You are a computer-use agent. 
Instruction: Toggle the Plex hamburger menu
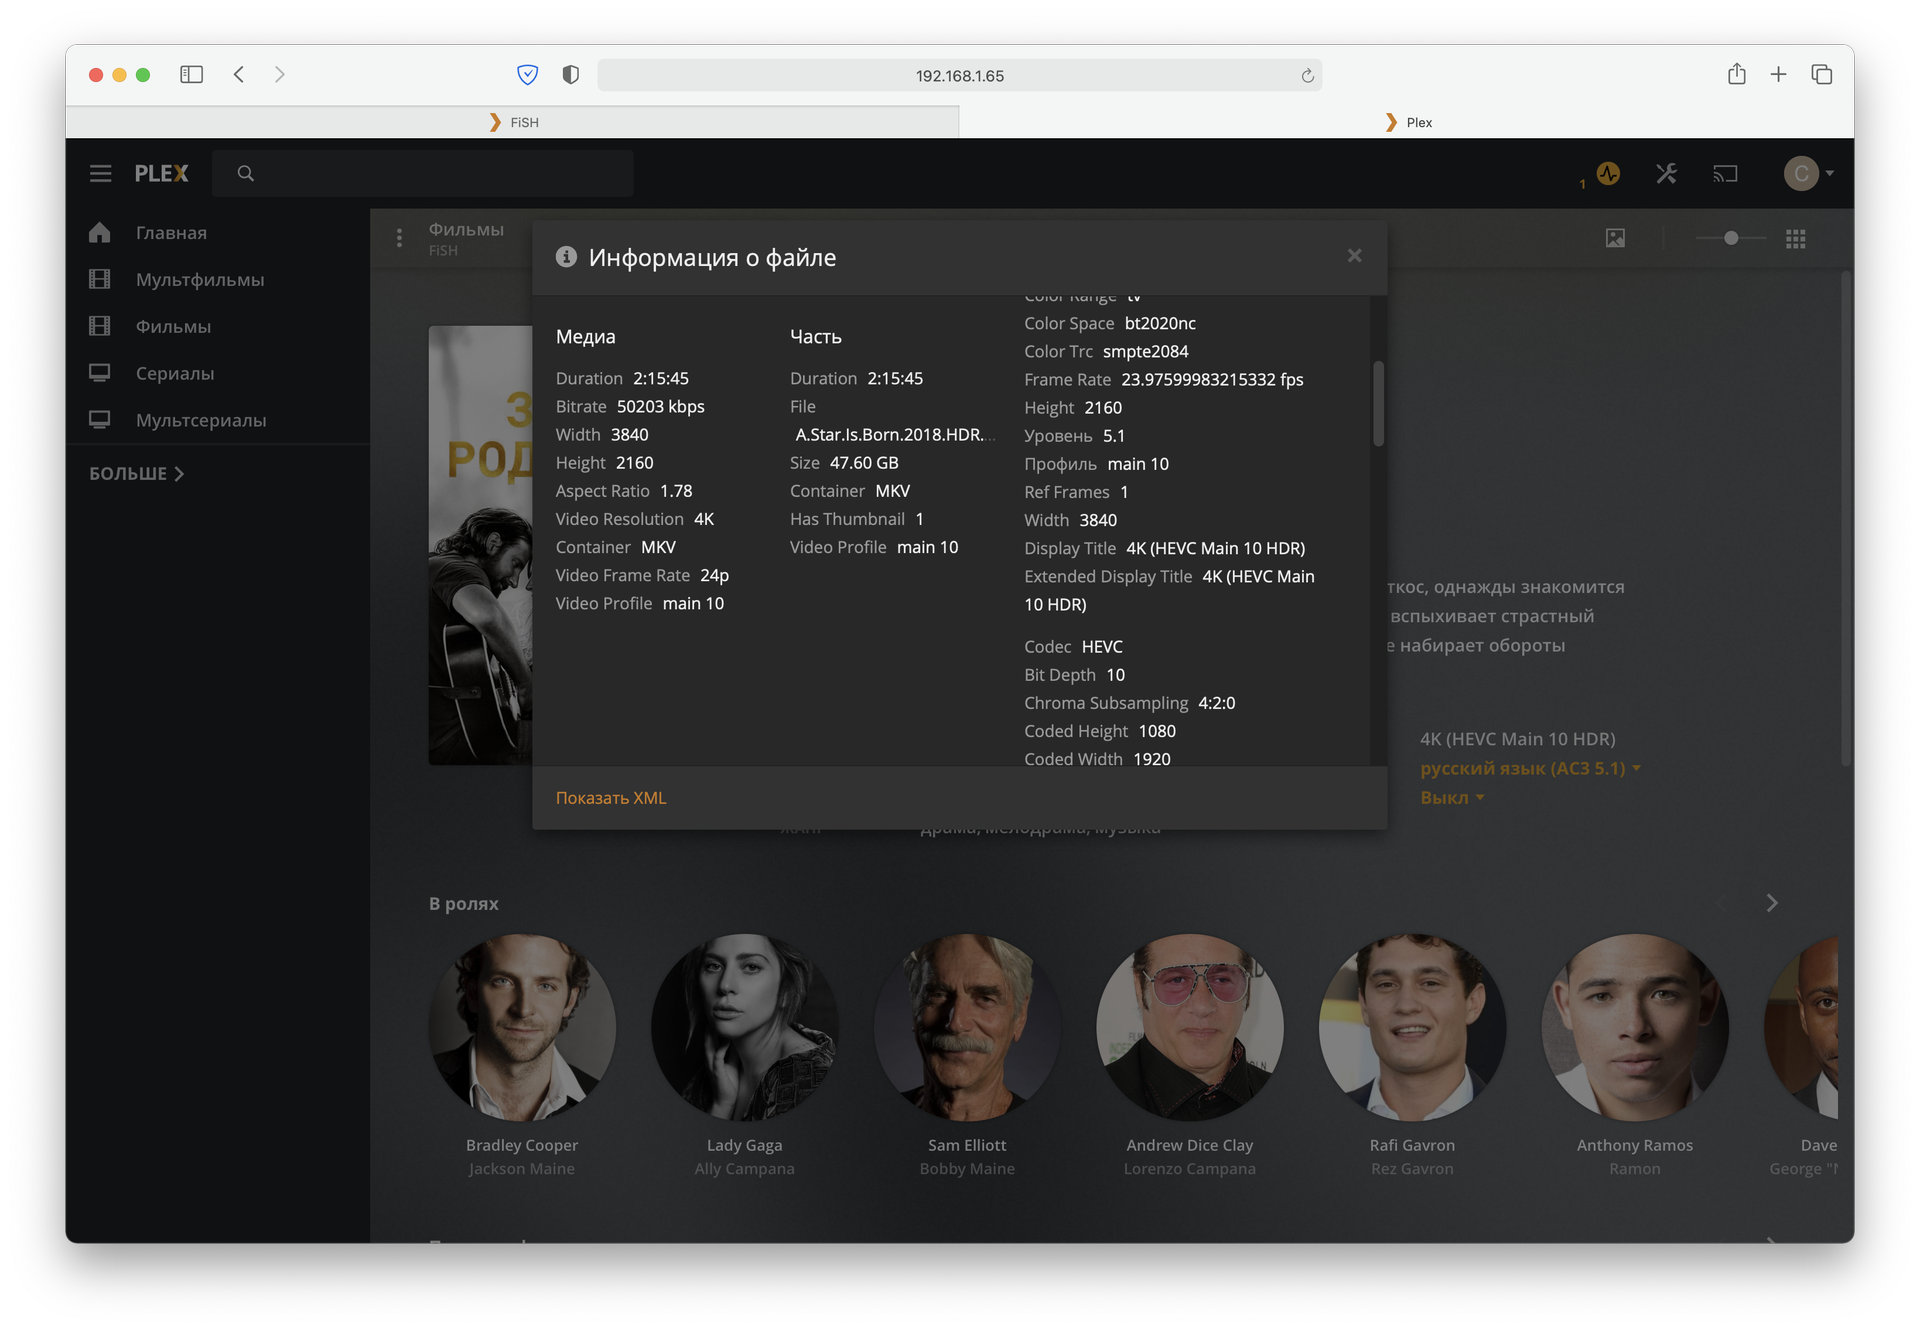coord(100,174)
